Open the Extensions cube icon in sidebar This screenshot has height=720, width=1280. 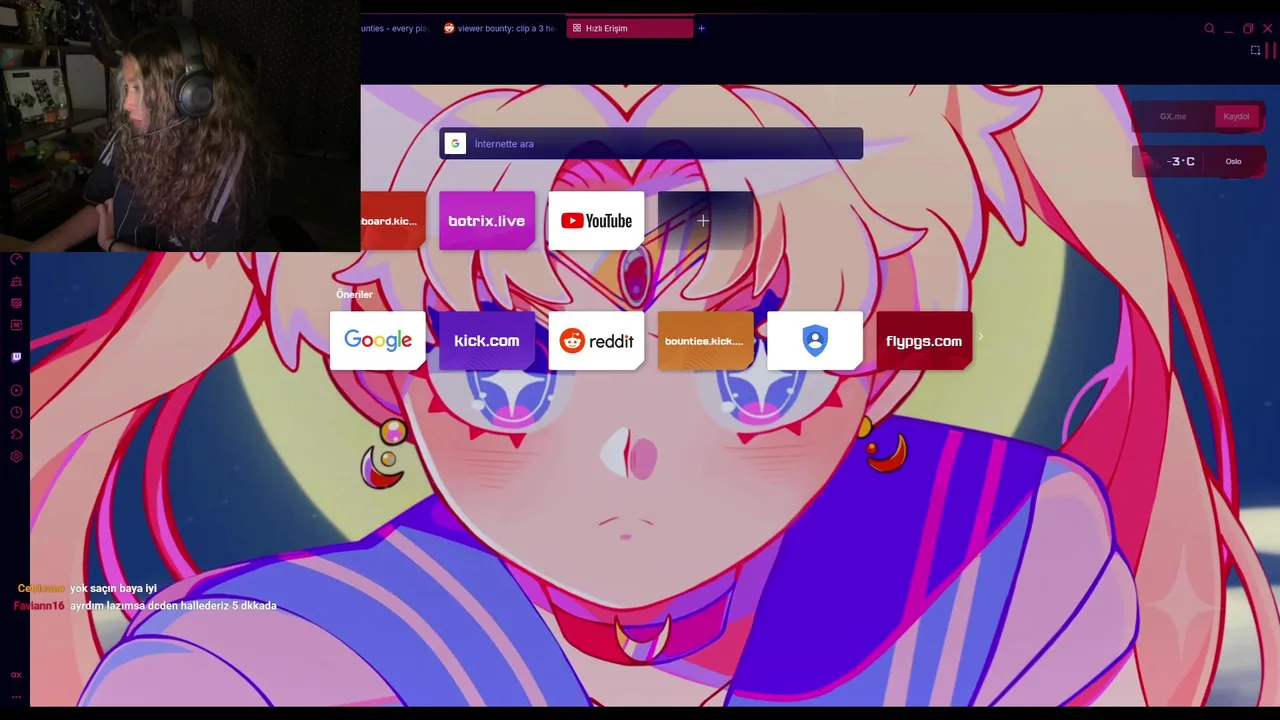pyautogui.click(x=16, y=434)
